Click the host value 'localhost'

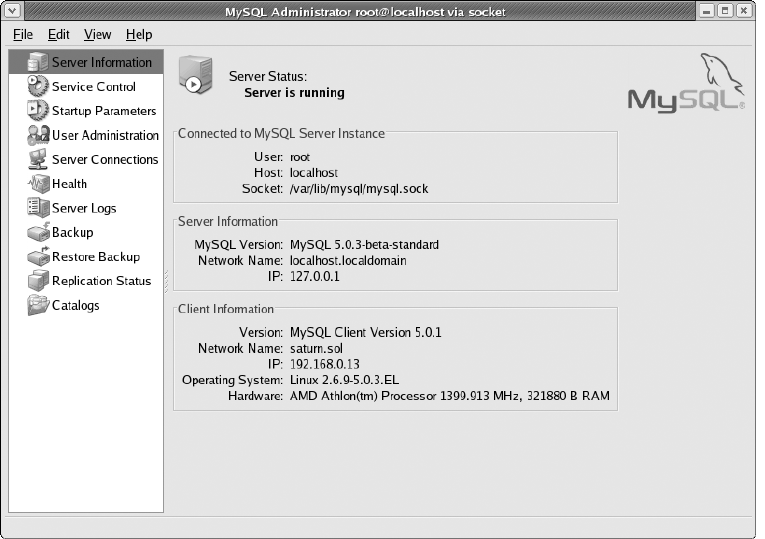(x=314, y=173)
